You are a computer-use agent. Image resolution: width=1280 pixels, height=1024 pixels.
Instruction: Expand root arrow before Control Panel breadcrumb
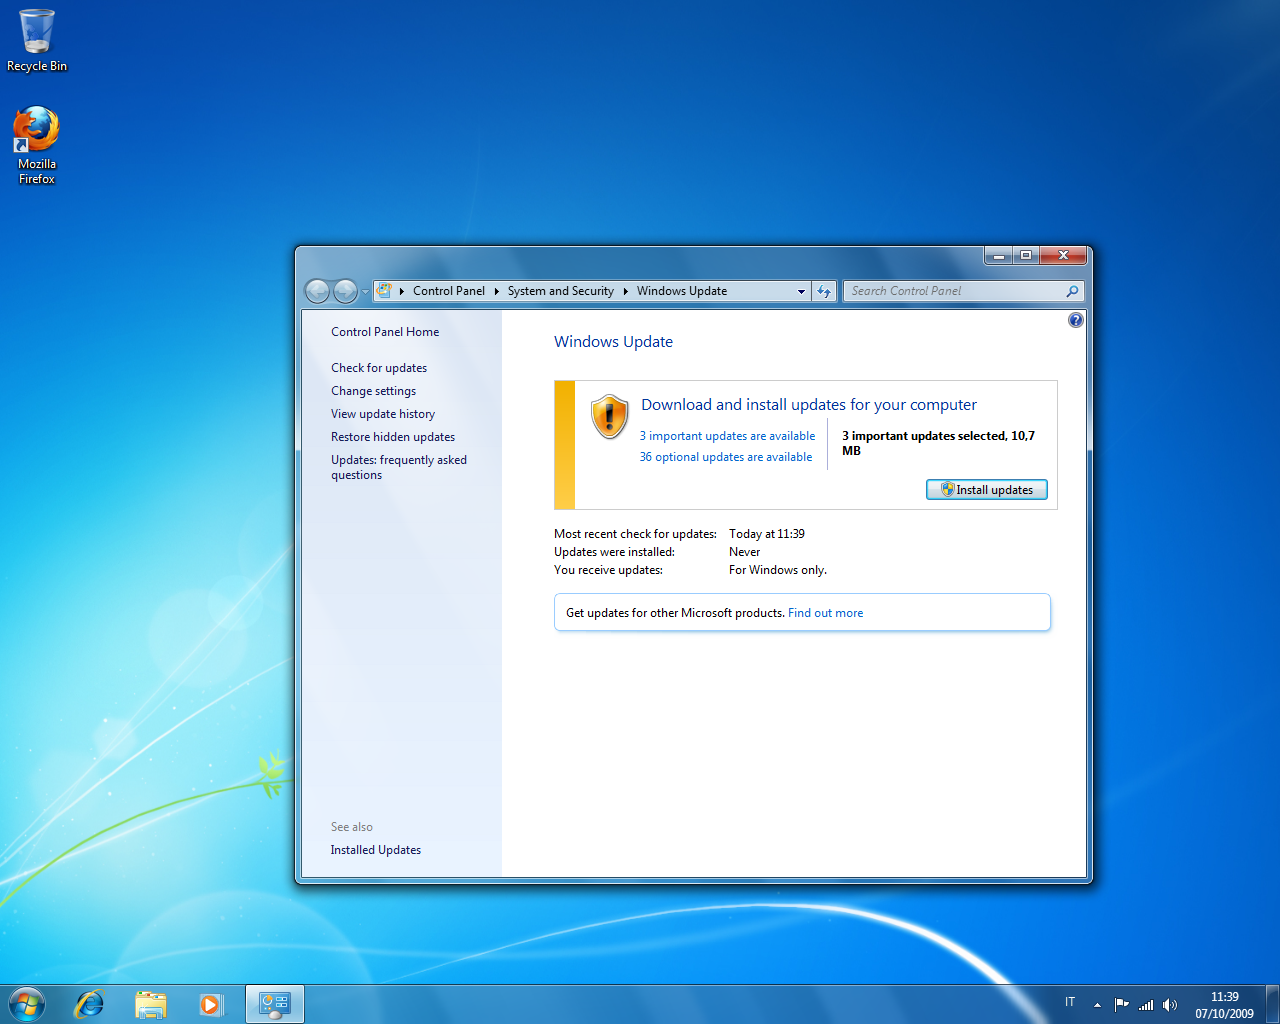point(402,291)
